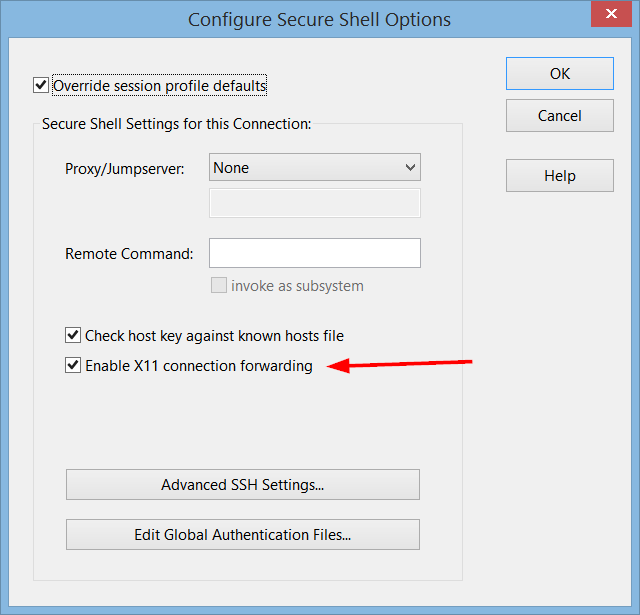Click the Proxy/Jumpserver dropdown chevron arrow

409,168
